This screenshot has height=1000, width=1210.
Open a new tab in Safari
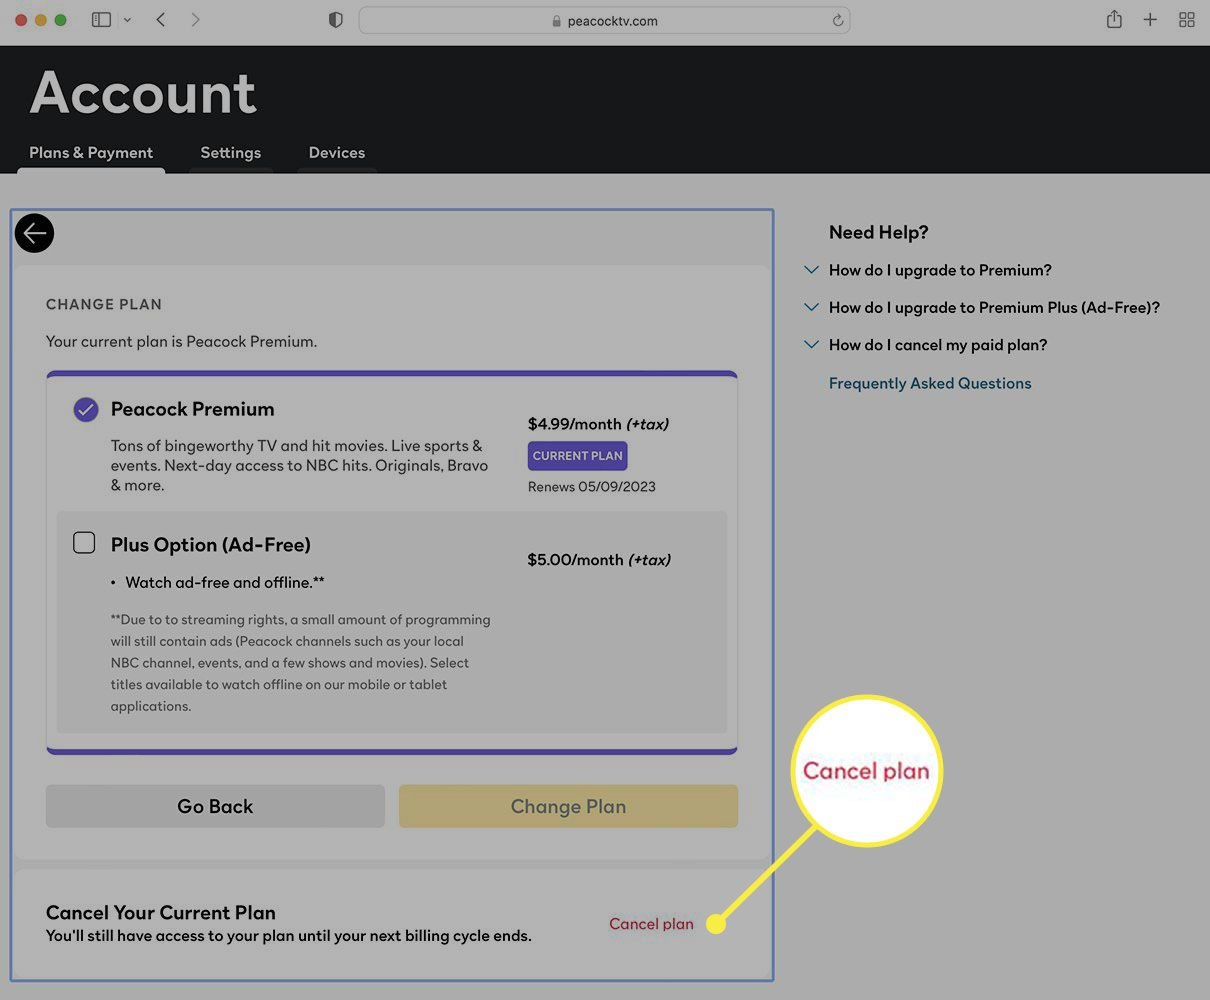[1149, 19]
